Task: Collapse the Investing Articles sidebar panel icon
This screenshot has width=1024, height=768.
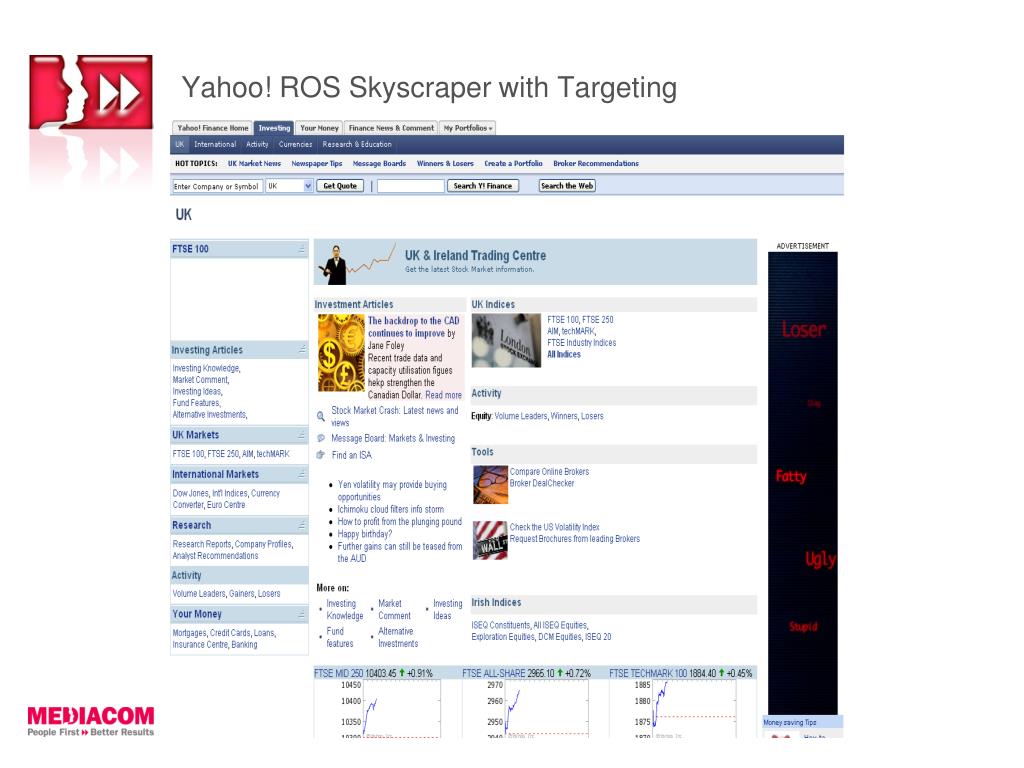Action: click(302, 349)
